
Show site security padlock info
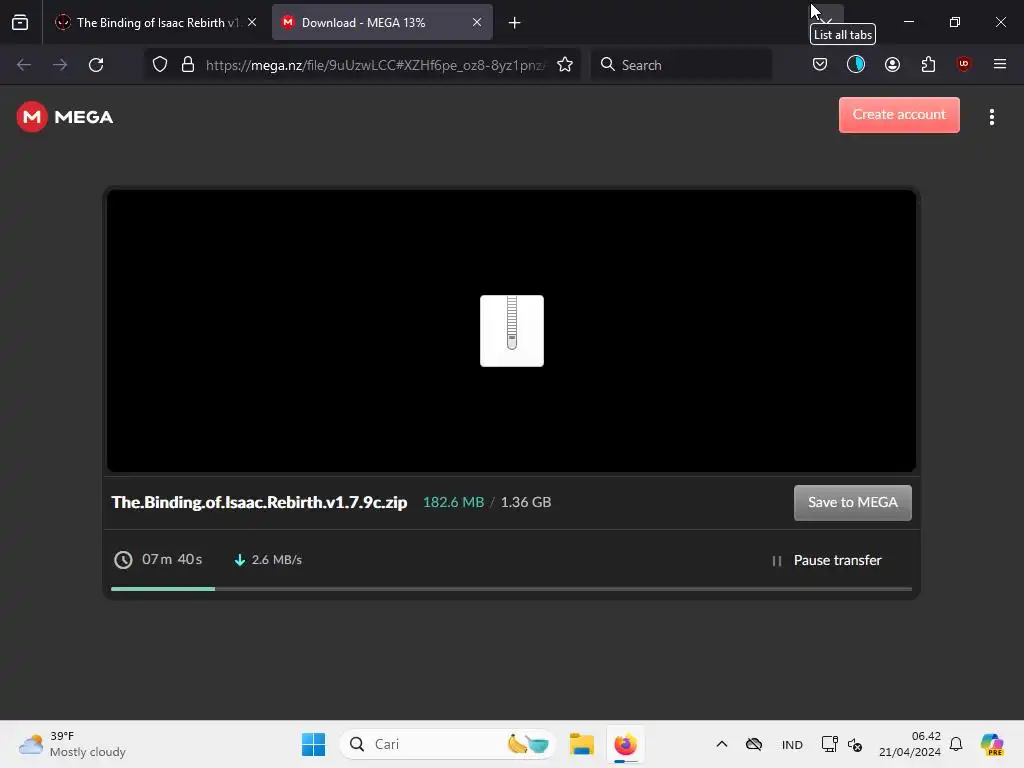tap(188, 65)
